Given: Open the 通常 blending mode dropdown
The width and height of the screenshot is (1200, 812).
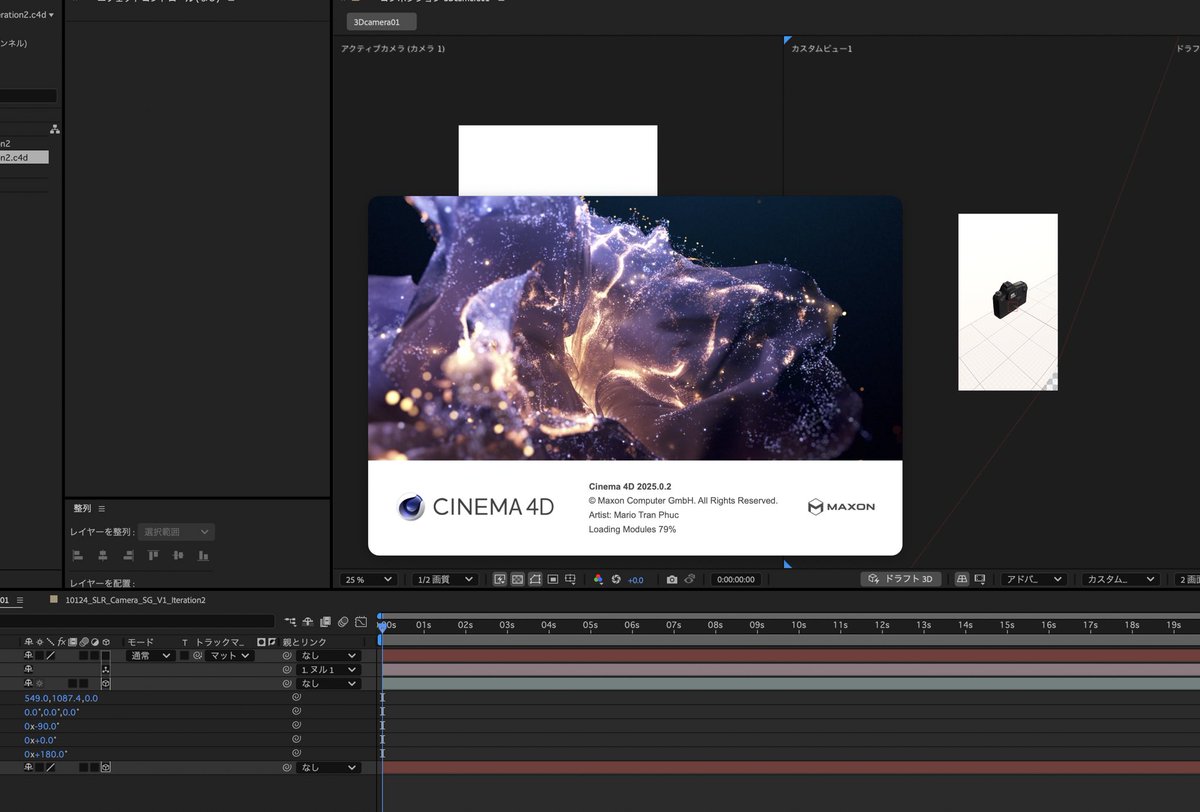Looking at the screenshot, I should click(x=151, y=656).
